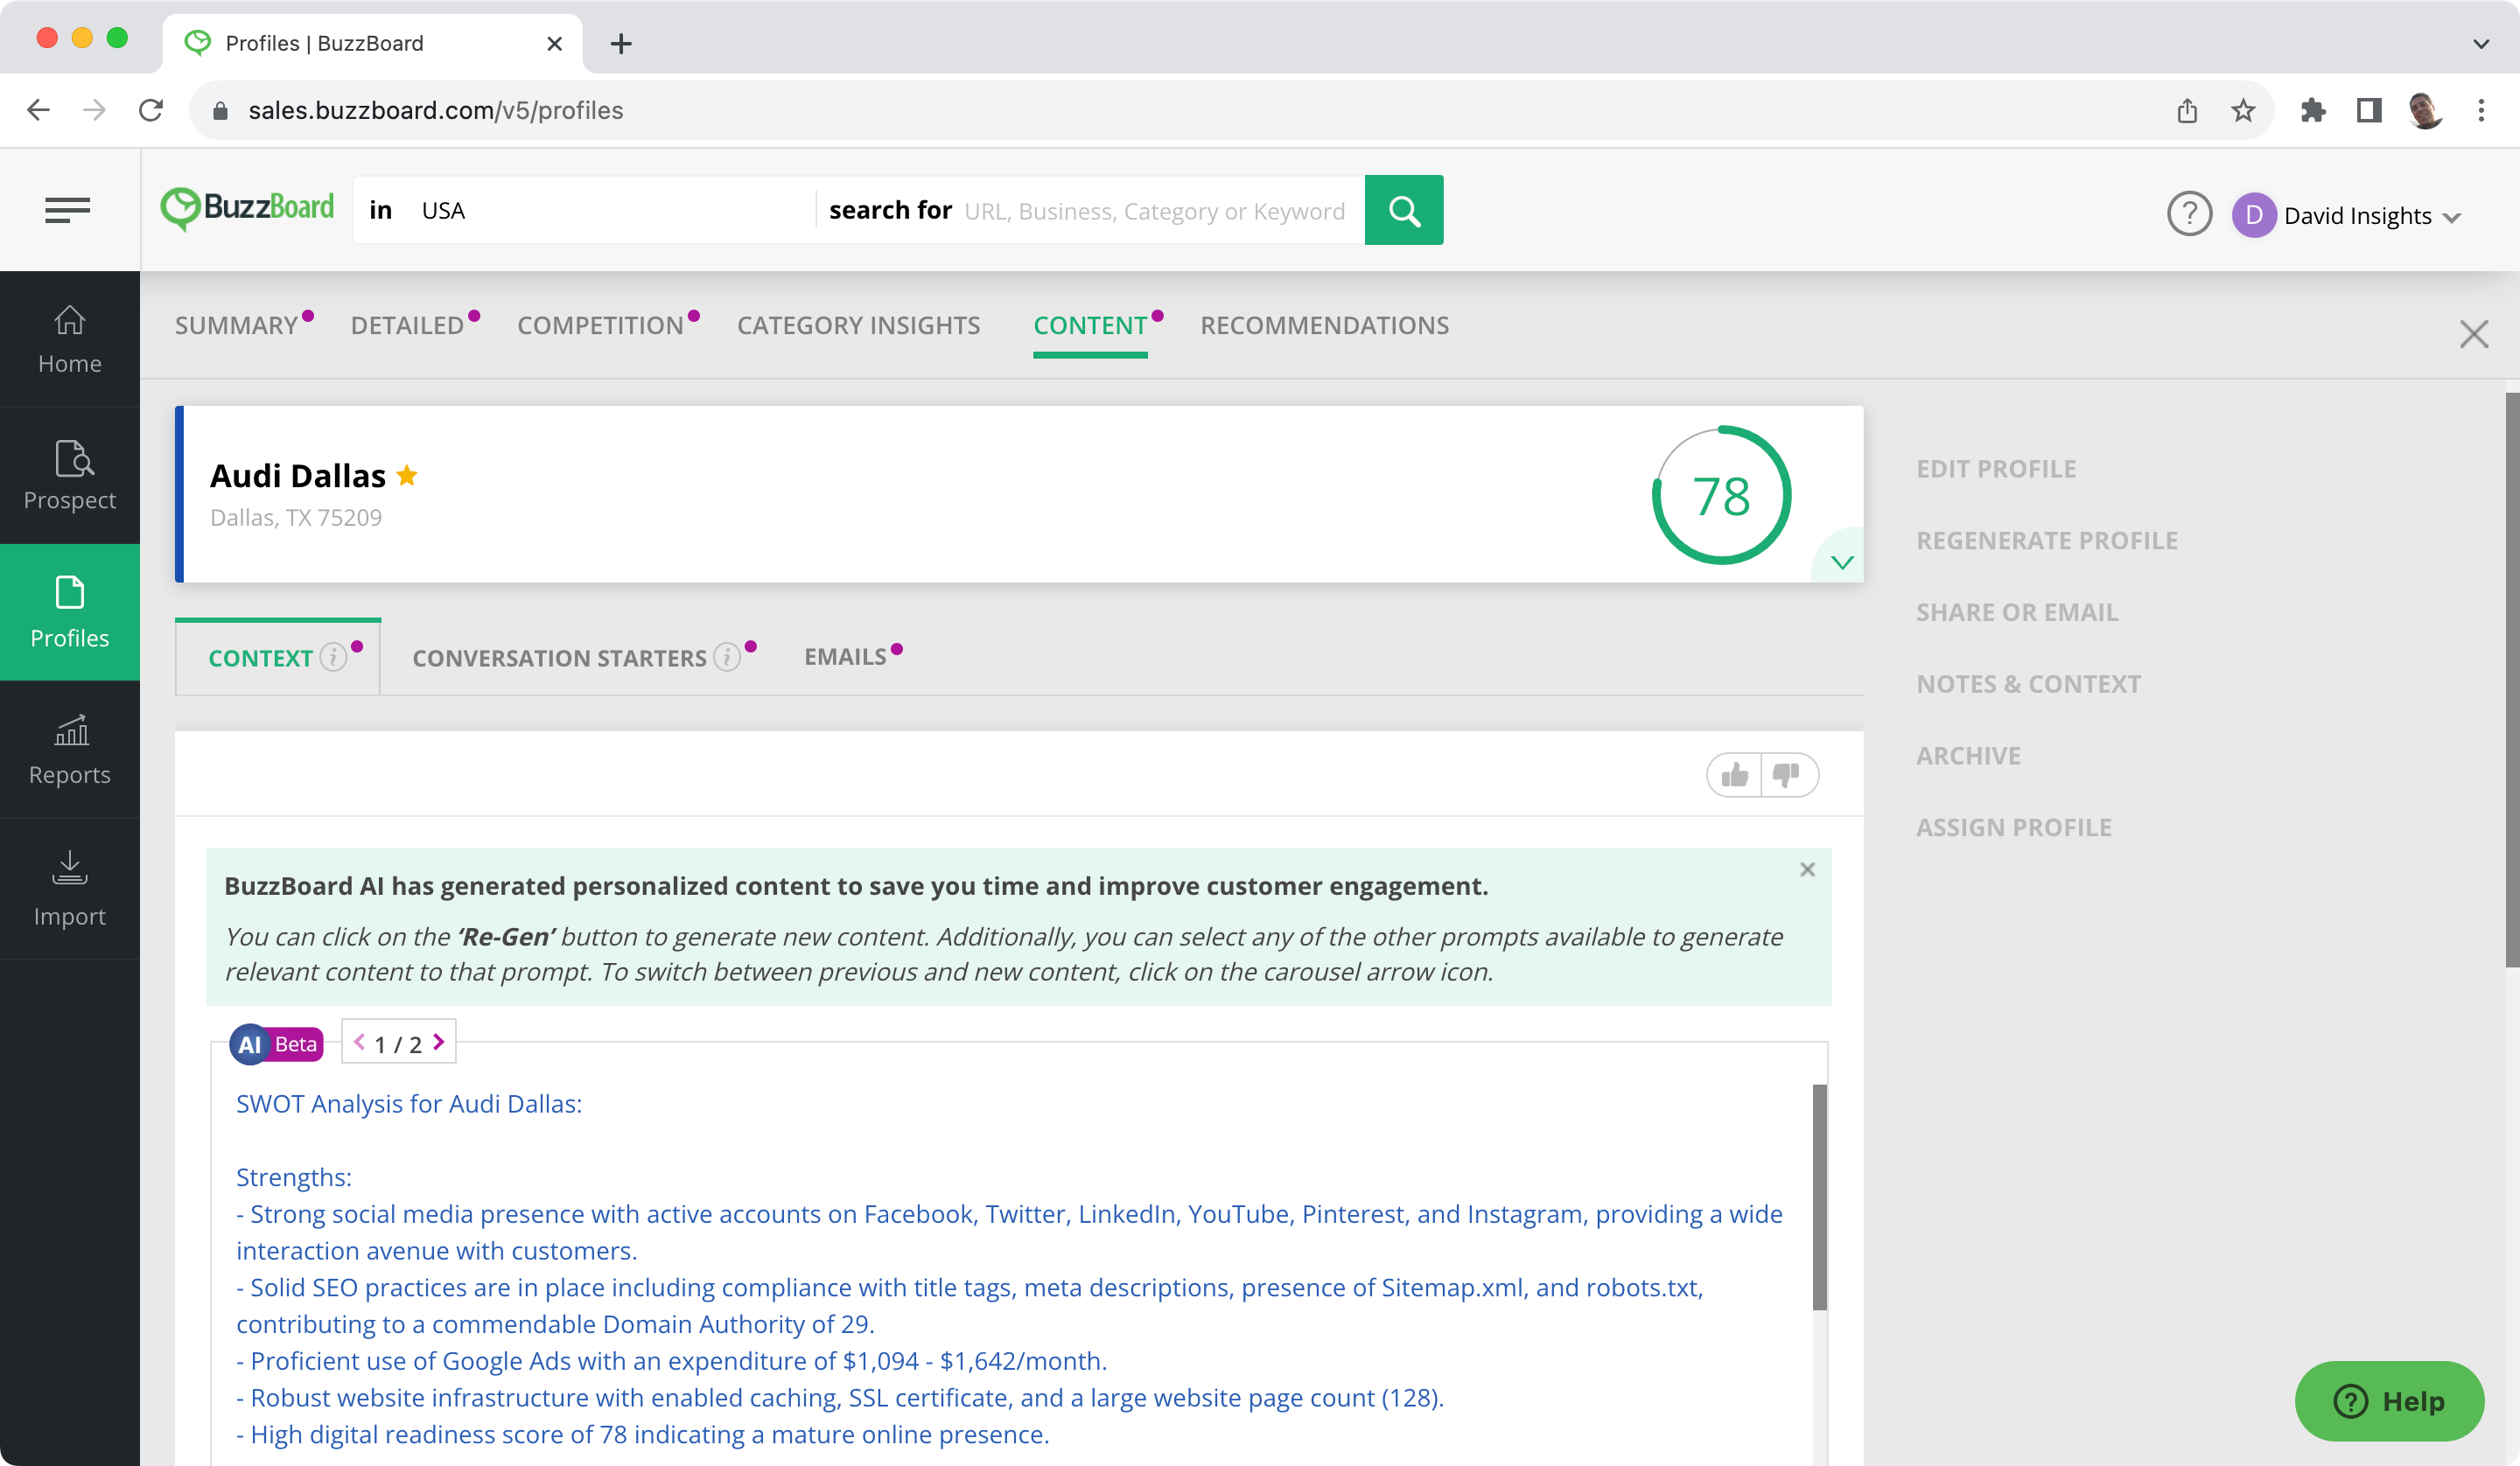
Task: Toggle the favorite star beside Audi Dallas
Action: pyautogui.click(x=407, y=476)
